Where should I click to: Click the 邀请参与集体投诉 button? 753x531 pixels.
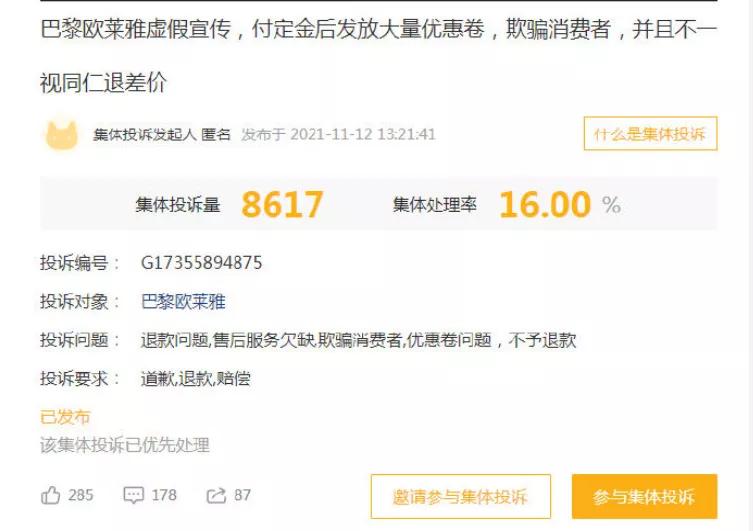pyautogui.click(x=461, y=496)
